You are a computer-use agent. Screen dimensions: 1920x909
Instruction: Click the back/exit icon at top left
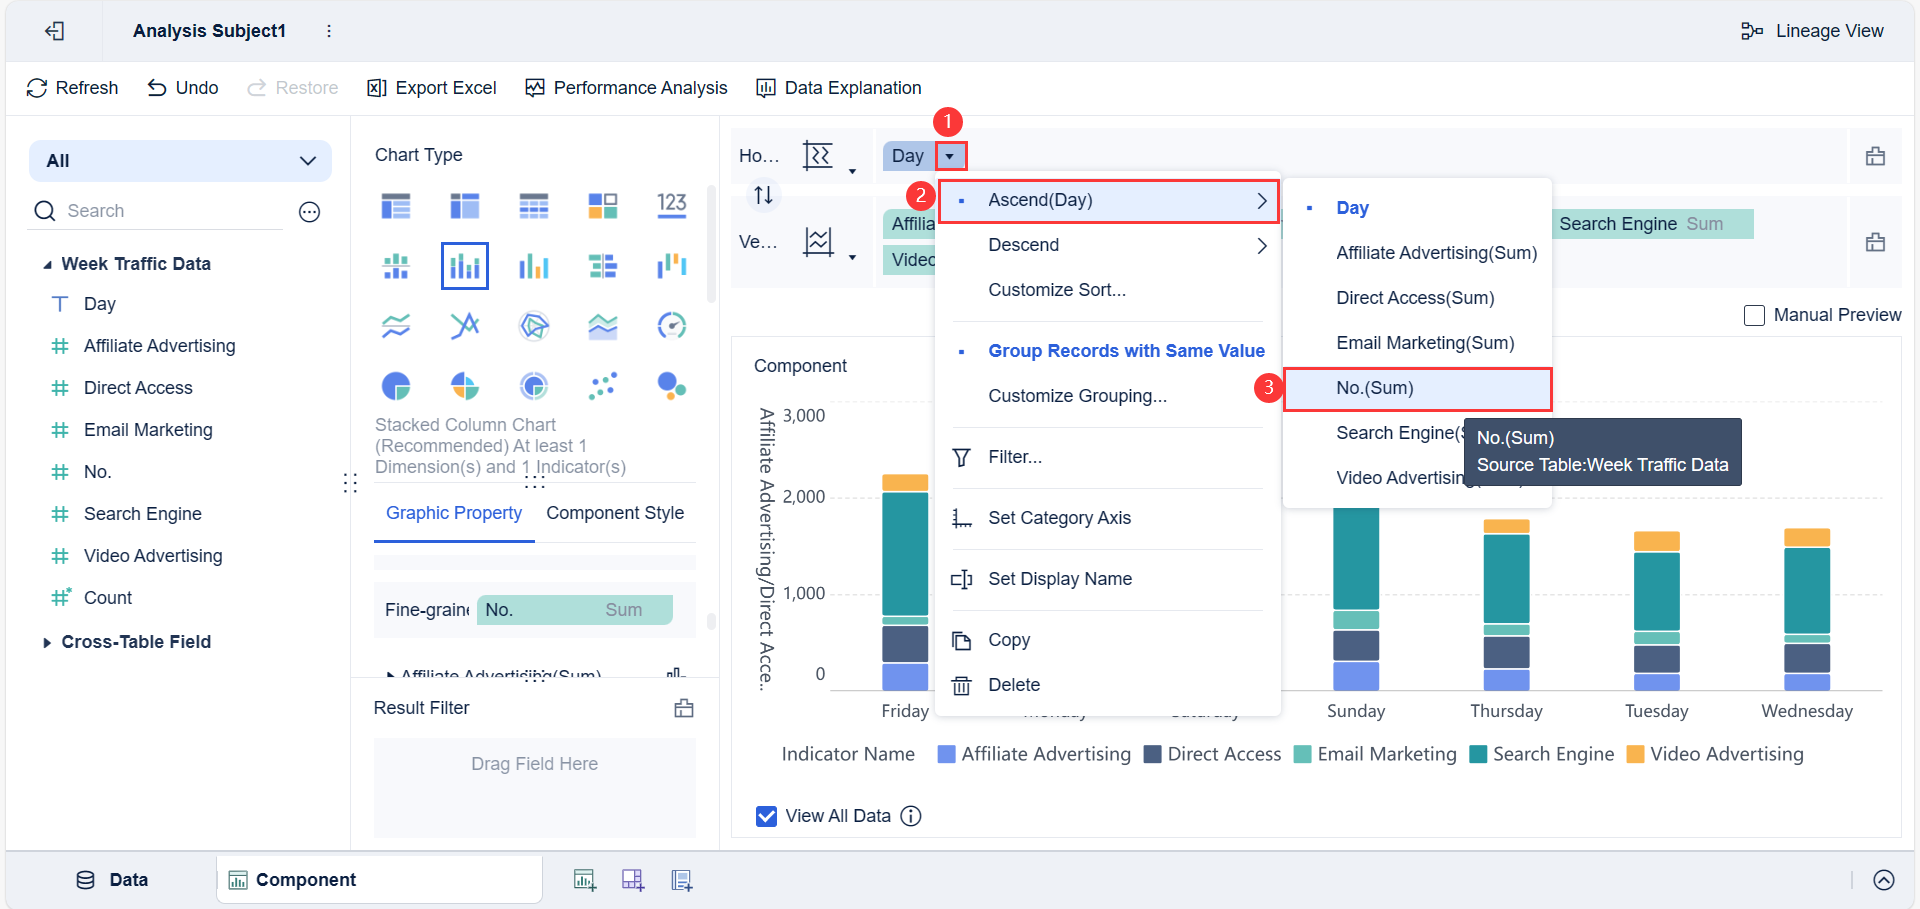click(x=55, y=31)
